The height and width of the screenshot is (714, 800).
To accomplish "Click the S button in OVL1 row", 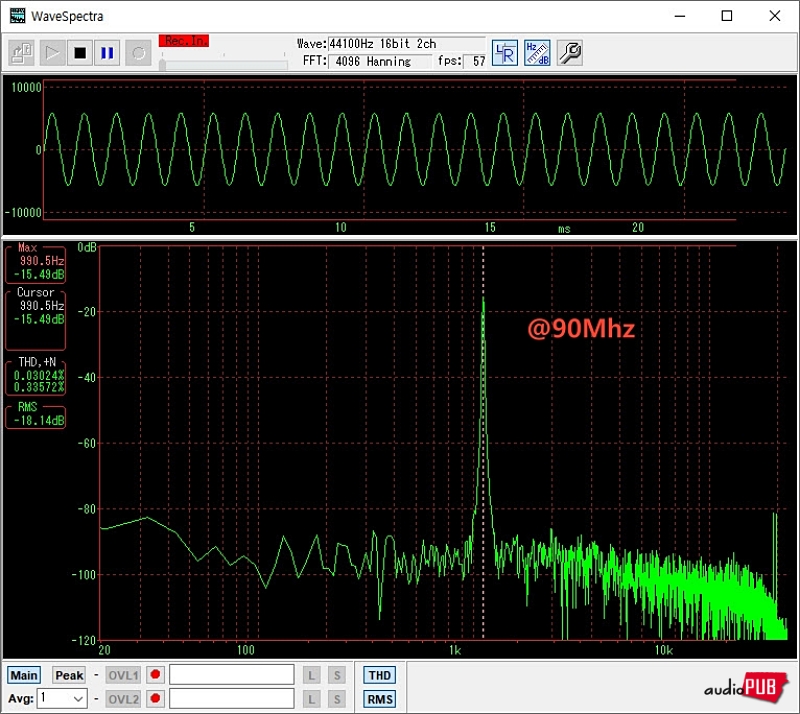I will (x=337, y=675).
